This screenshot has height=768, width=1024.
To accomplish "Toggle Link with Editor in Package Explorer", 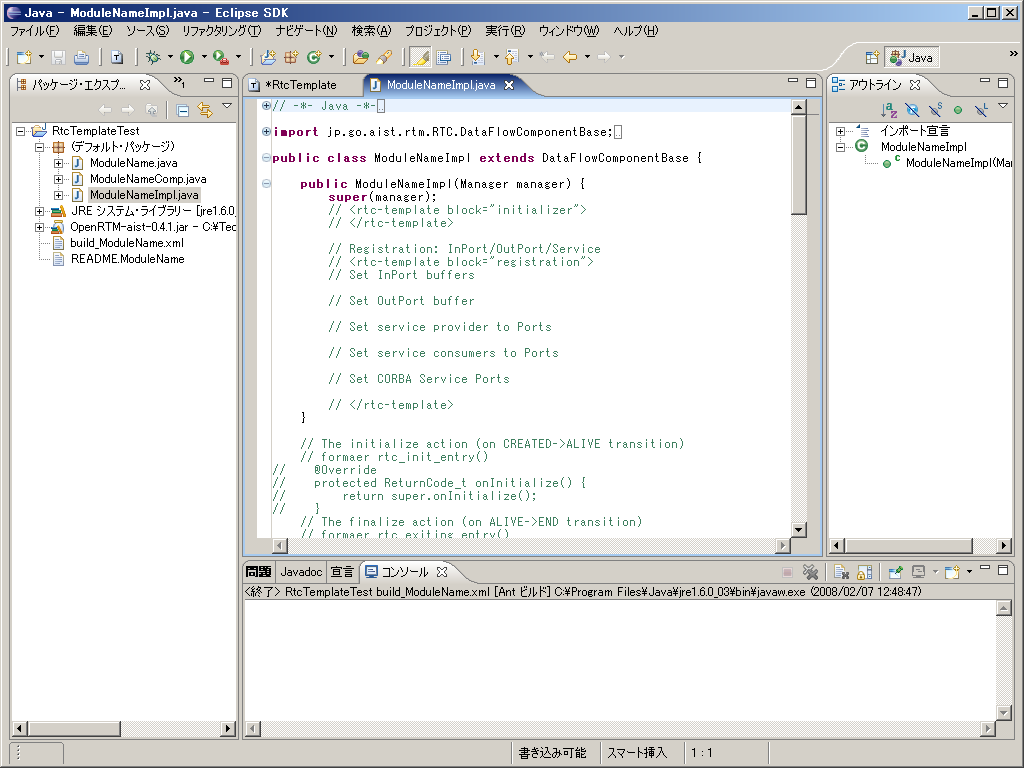I will pos(205,110).
